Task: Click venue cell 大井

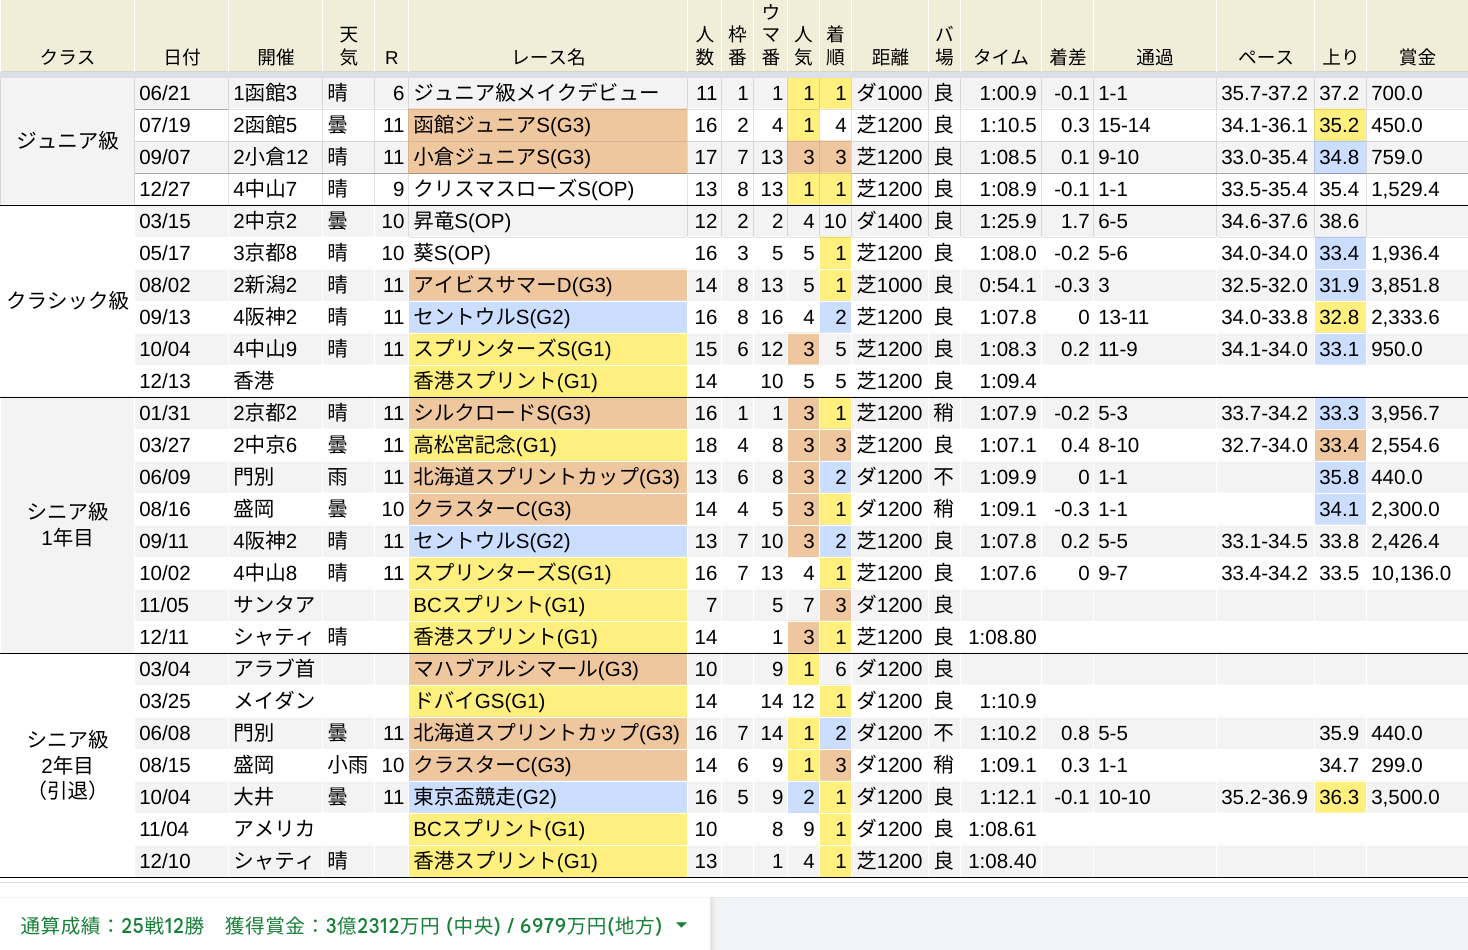Action: (276, 797)
